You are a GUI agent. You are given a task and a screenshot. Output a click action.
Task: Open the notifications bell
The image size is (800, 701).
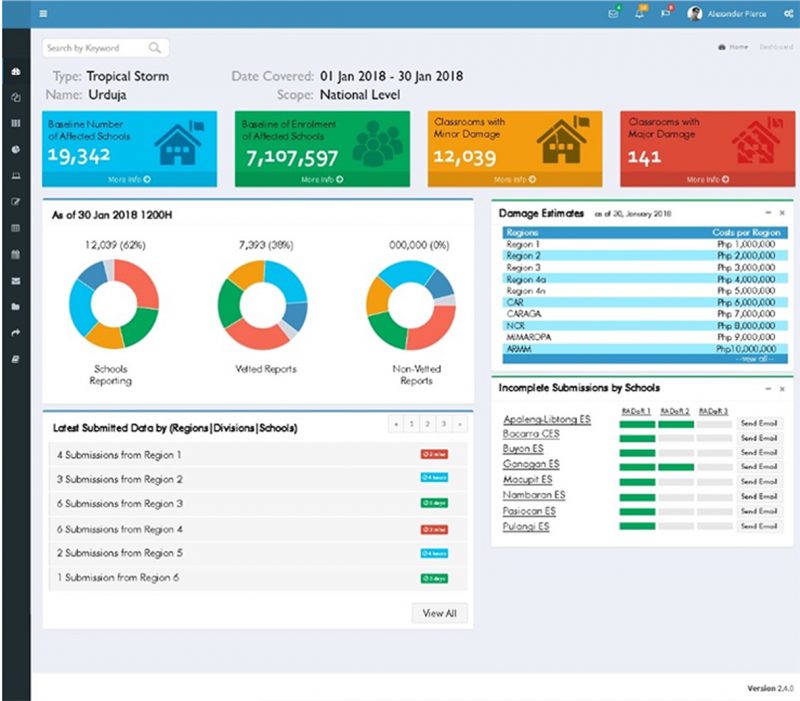(x=640, y=14)
